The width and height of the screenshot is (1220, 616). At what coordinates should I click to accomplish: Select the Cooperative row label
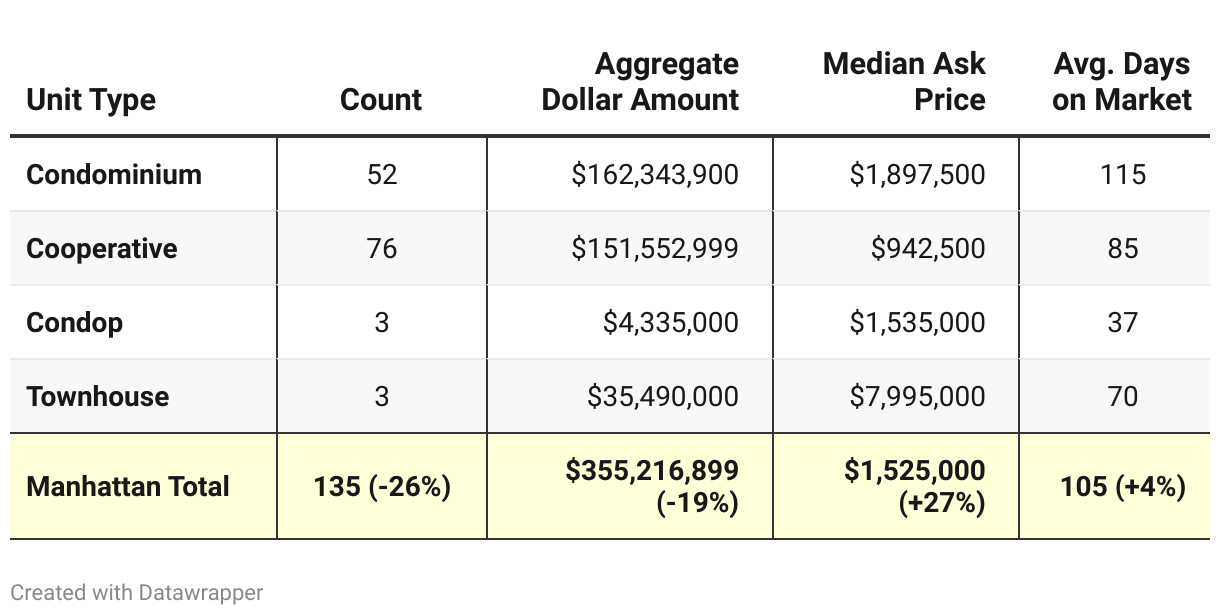102,248
